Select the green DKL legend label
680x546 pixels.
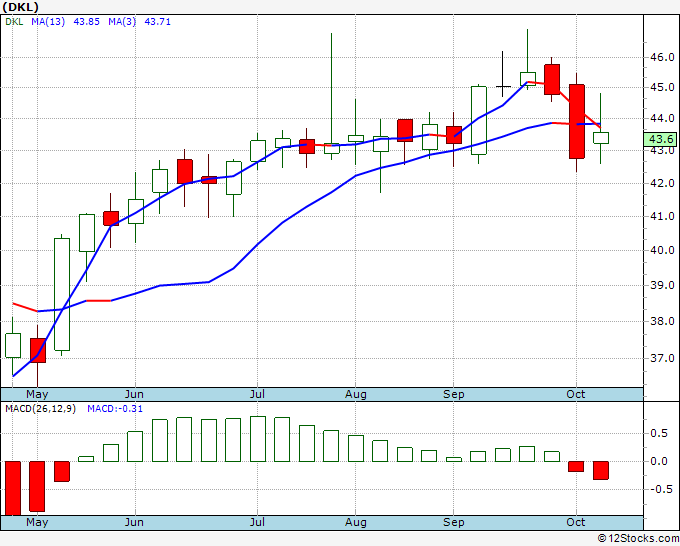pyautogui.click(x=14, y=22)
